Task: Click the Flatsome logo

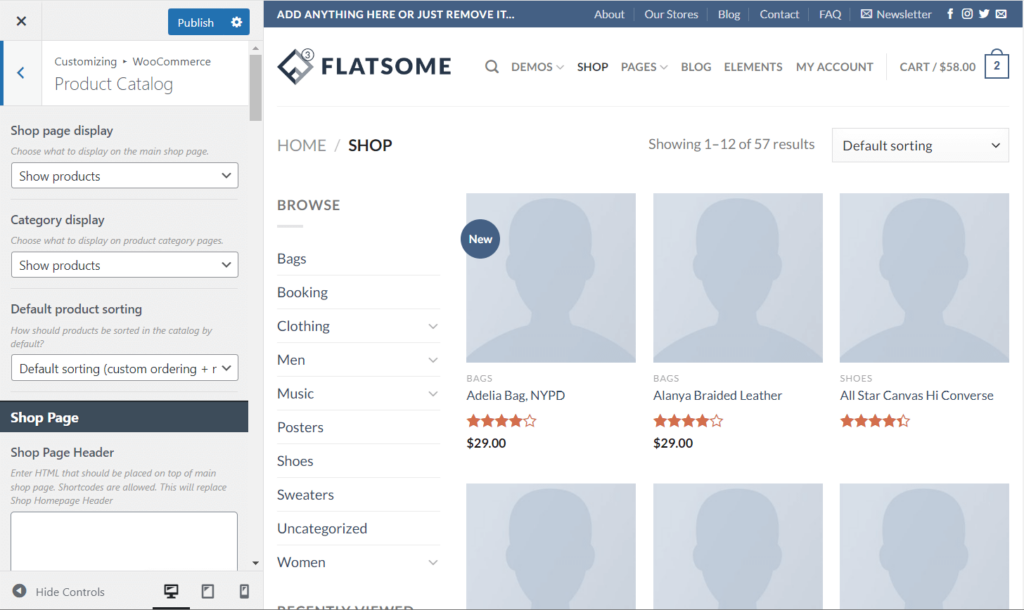Action: (364, 66)
